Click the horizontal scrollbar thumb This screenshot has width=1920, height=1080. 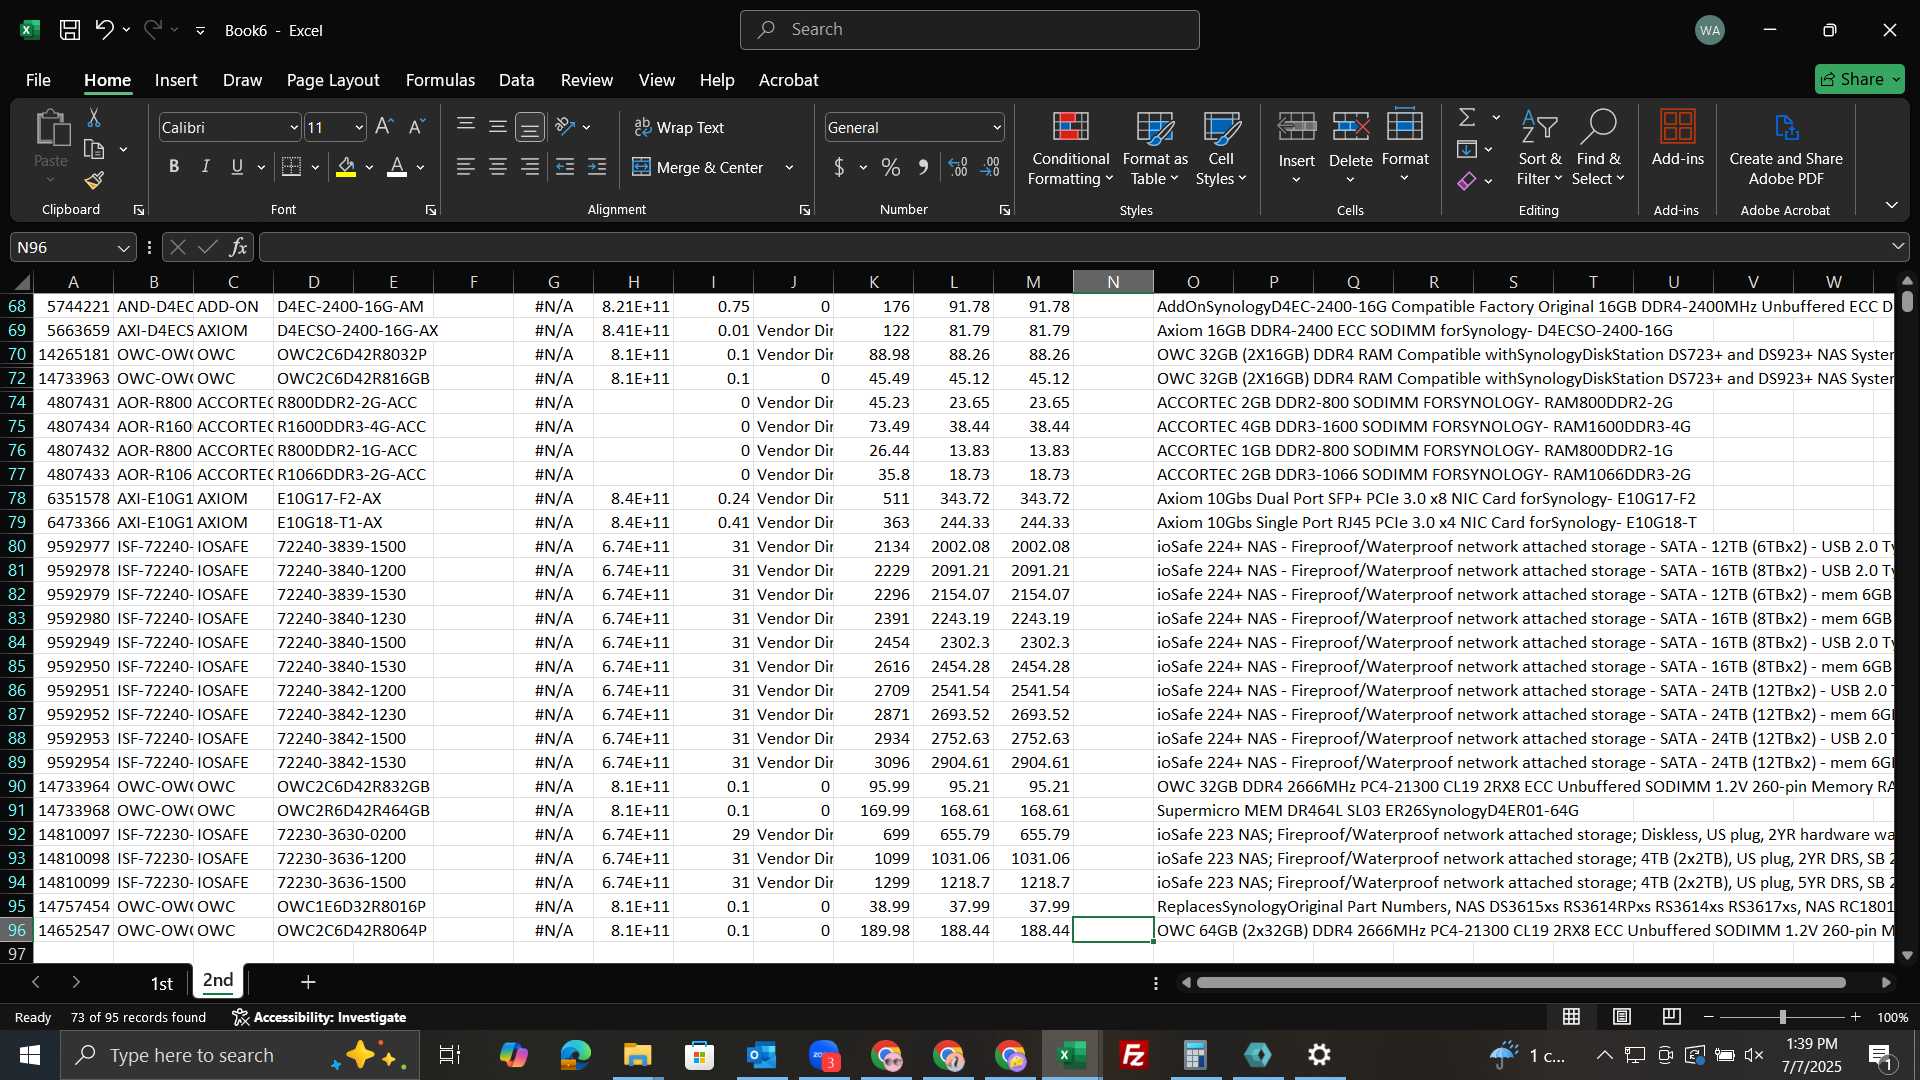click(1521, 983)
